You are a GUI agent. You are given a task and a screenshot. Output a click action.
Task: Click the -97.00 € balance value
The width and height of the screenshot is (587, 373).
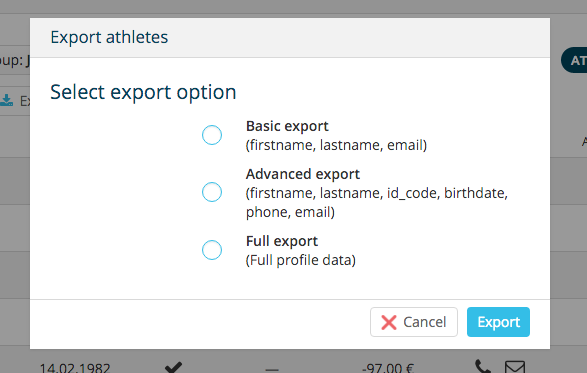pyautogui.click(x=387, y=367)
